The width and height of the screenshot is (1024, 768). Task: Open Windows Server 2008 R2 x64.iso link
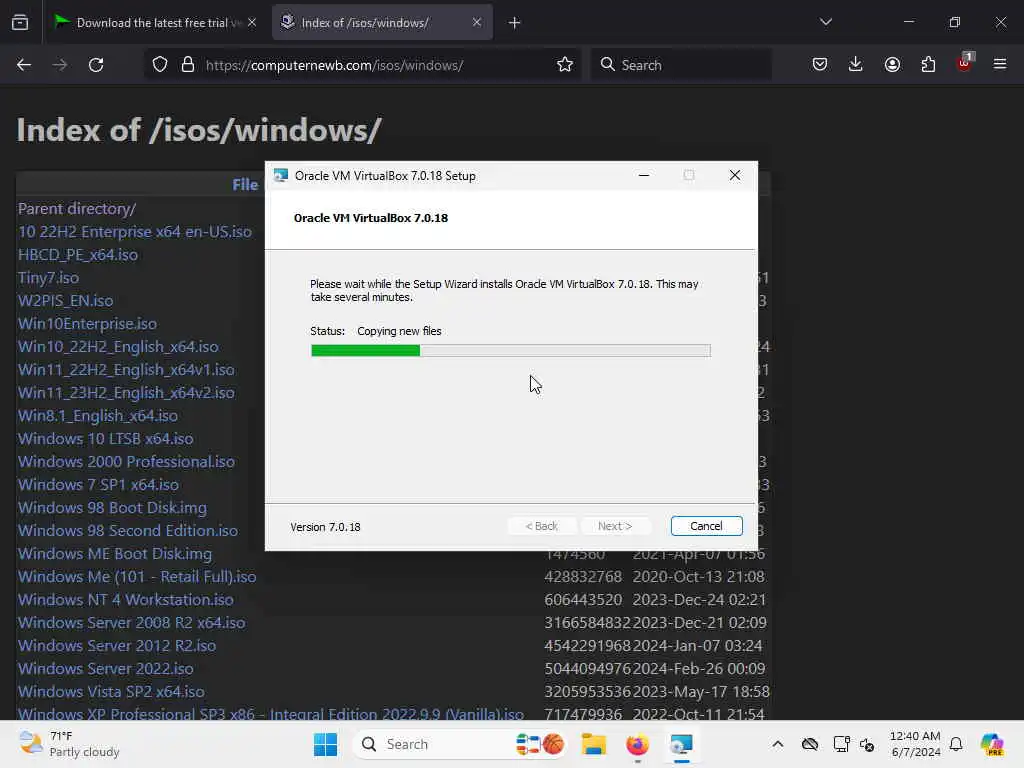click(132, 622)
